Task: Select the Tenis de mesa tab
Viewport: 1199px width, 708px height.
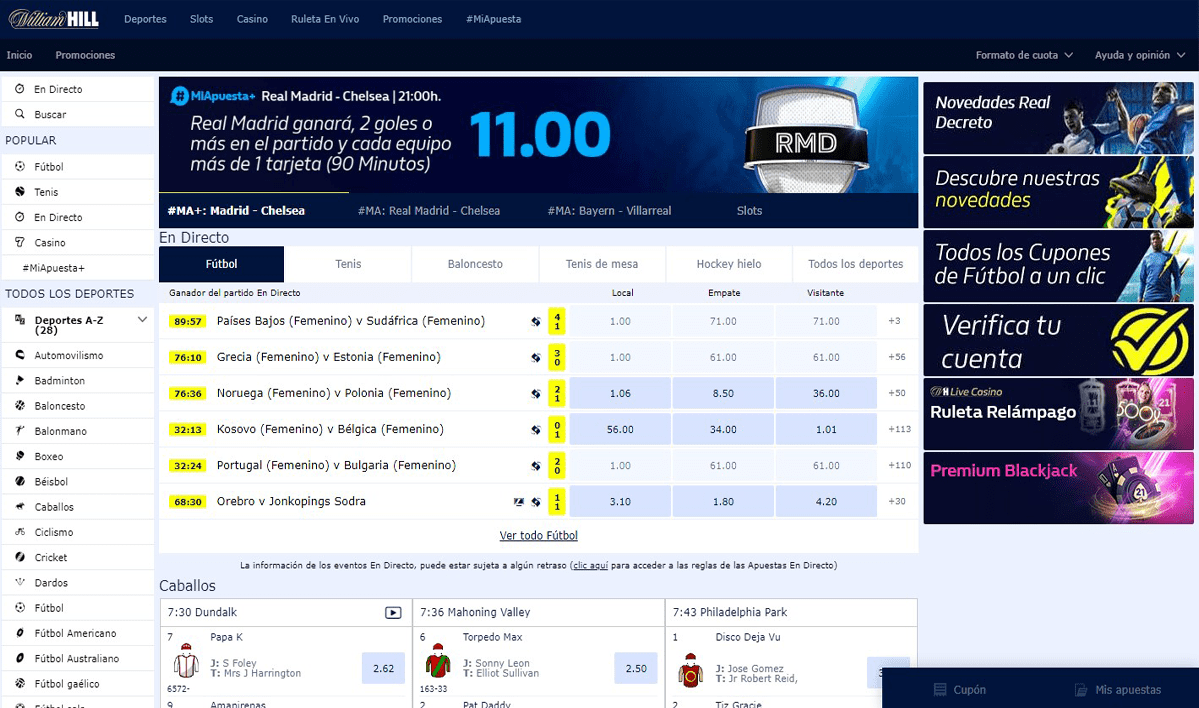Action: (602, 264)
